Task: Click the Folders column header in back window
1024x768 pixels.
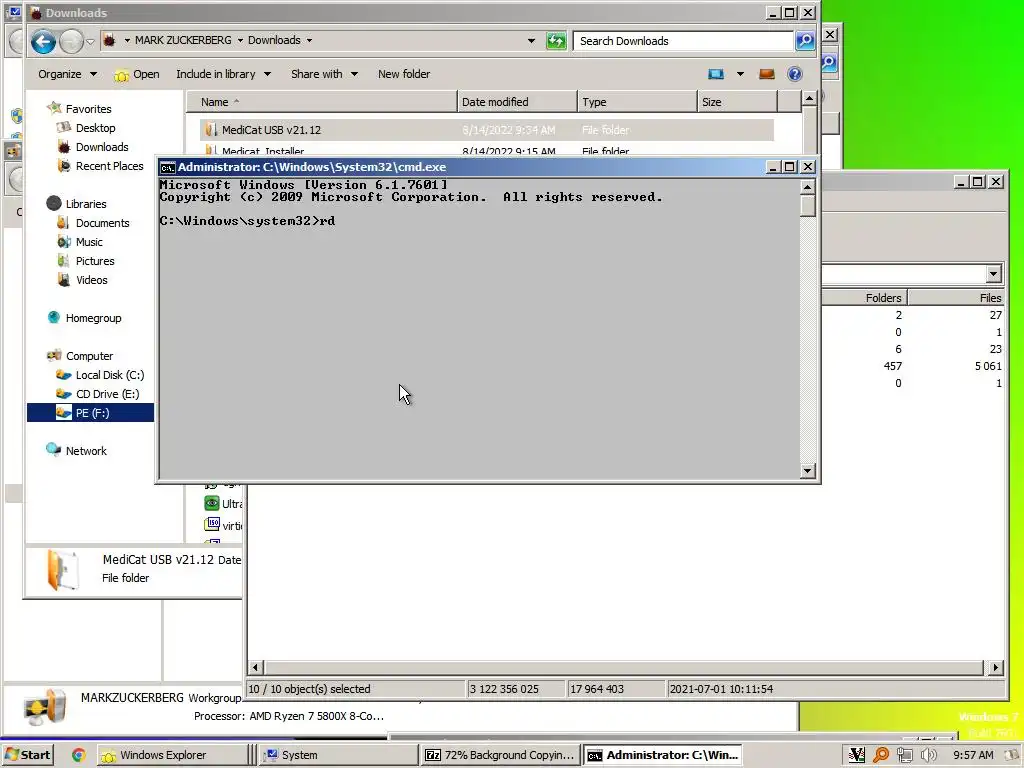Action: pos(863,298)
